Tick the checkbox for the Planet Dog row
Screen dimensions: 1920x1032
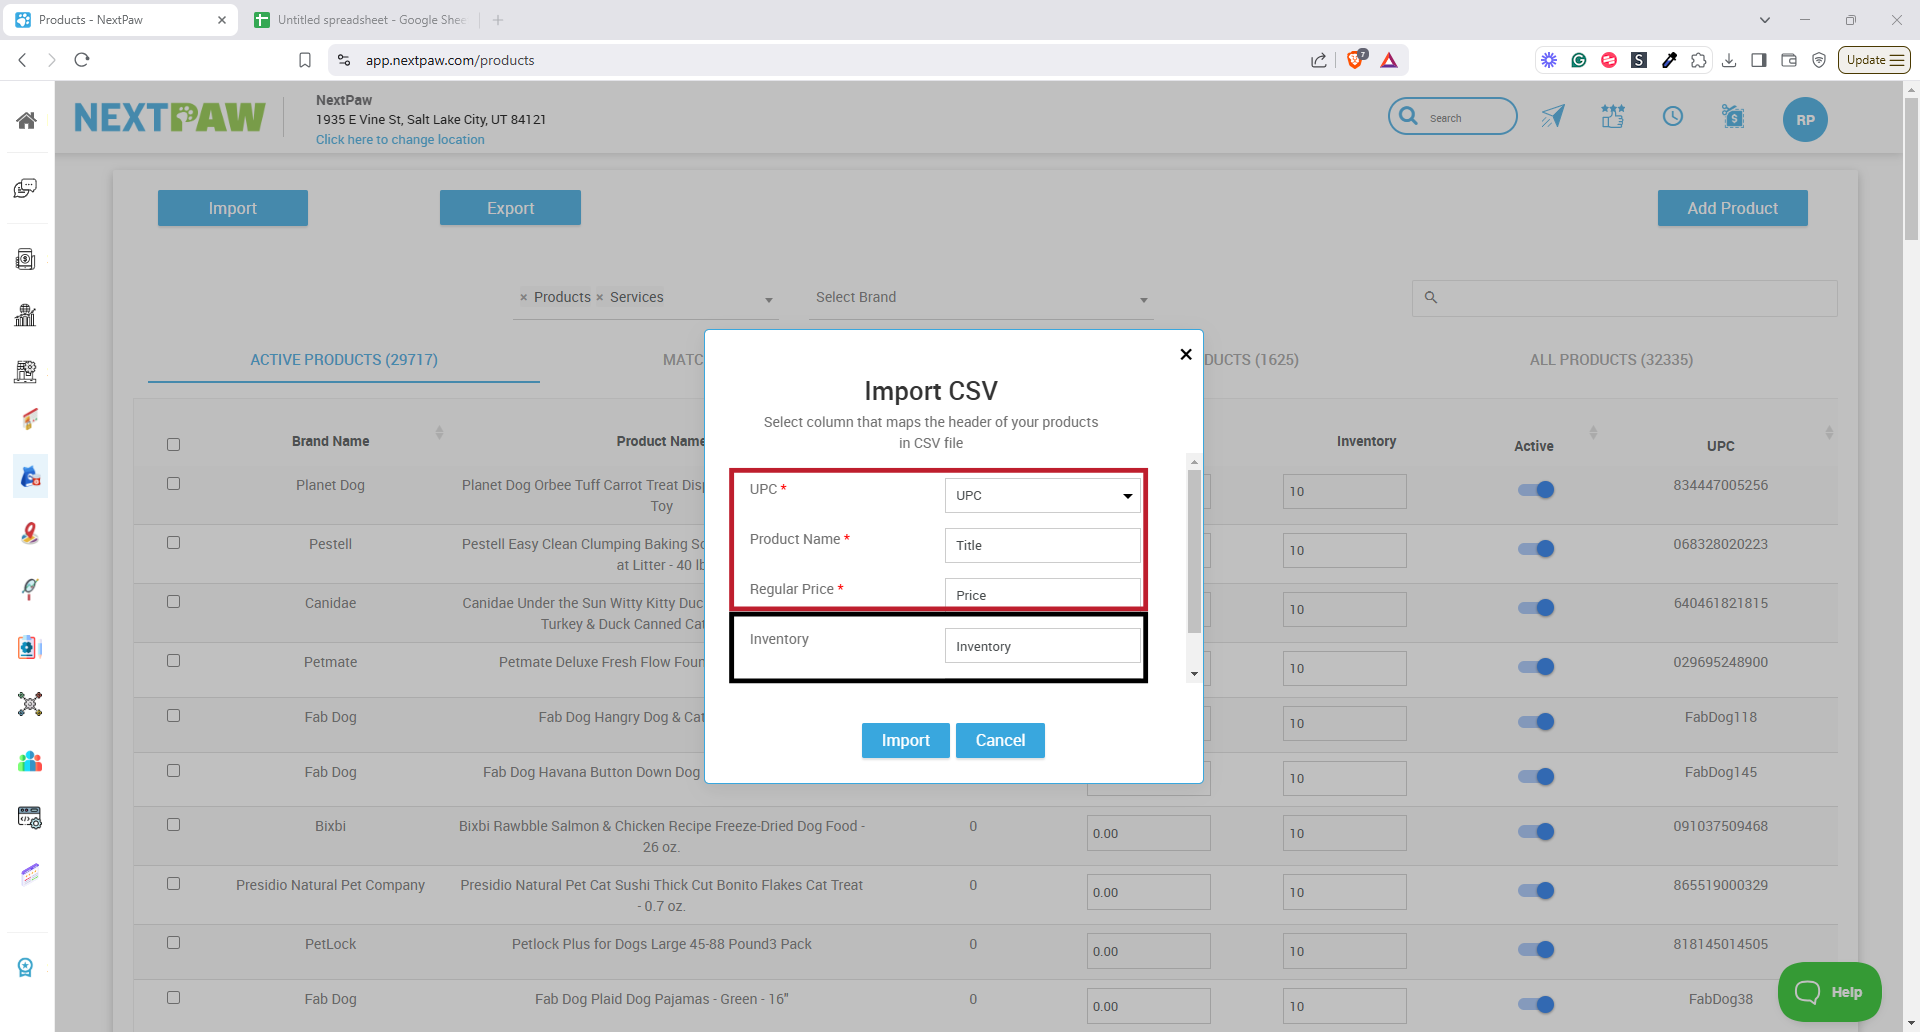(x=173, y=483)
